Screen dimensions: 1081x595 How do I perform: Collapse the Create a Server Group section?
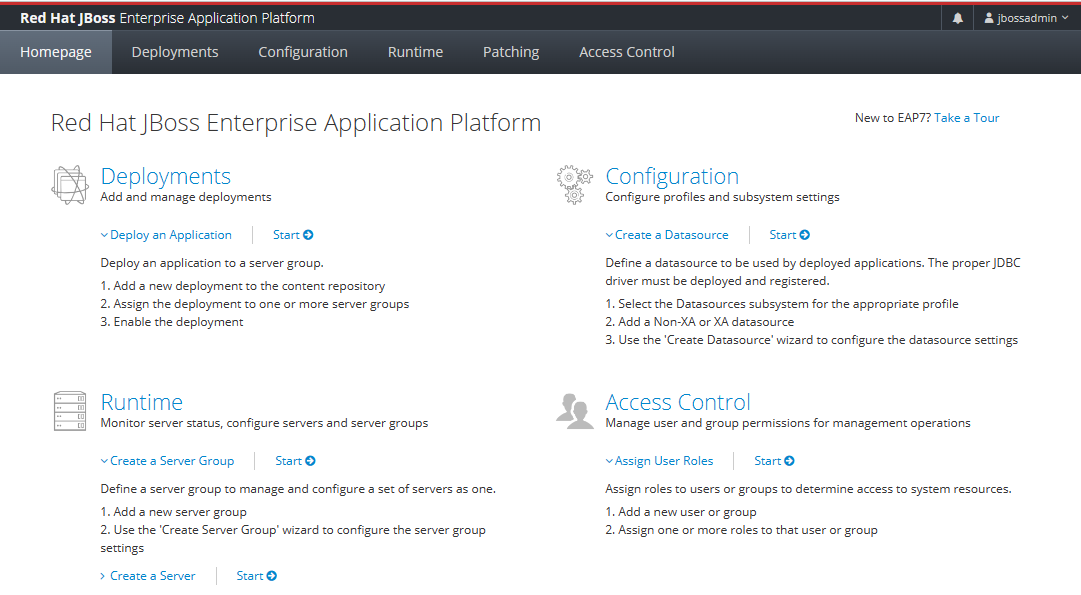click(168, 461)
